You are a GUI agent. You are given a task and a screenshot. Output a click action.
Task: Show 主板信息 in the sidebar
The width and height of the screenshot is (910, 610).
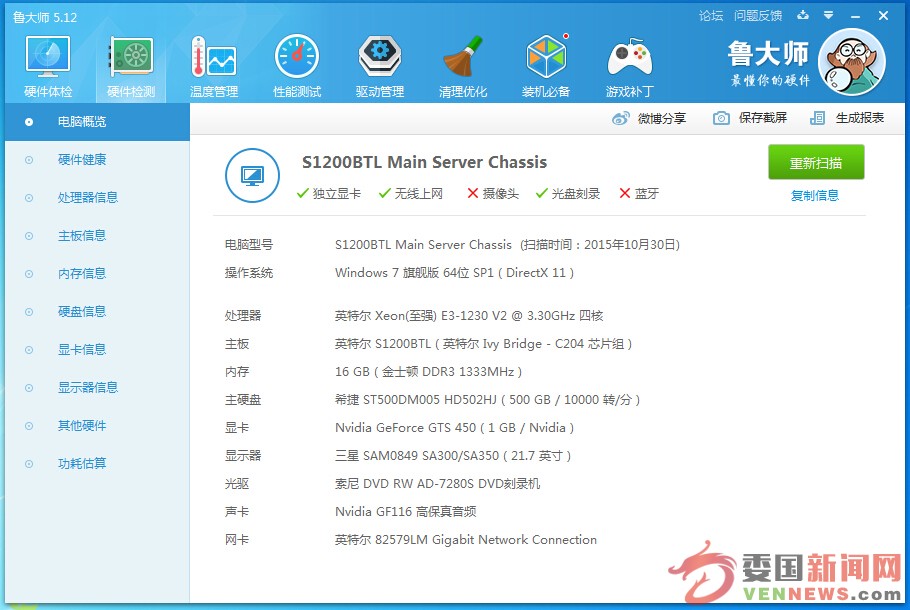(98, 236)
